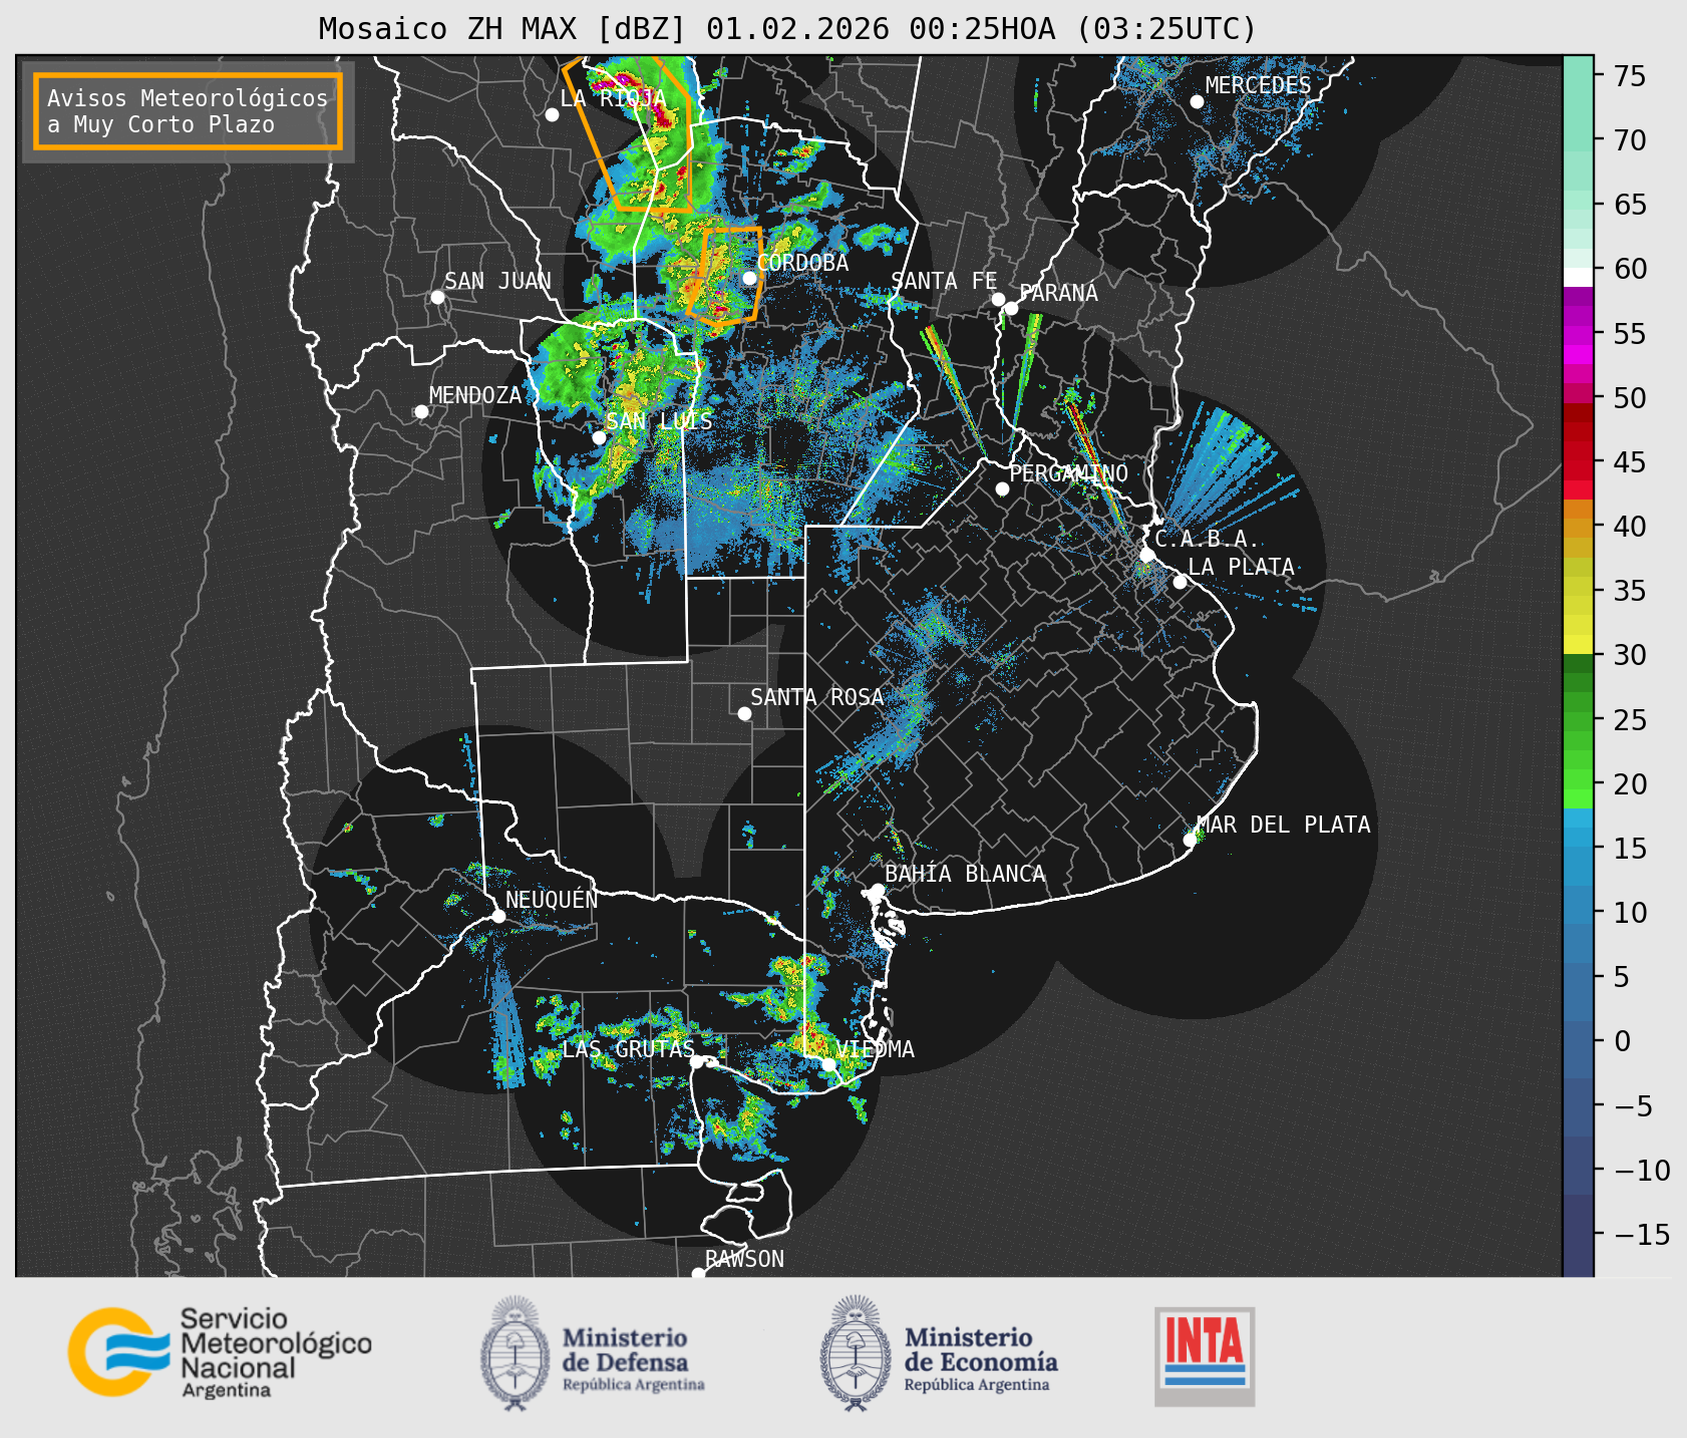The height and width of the screenshot is (1438, 1687).
Task: Click the Servicio Meteorológico Nacional logo
Action: [220, 1351]
